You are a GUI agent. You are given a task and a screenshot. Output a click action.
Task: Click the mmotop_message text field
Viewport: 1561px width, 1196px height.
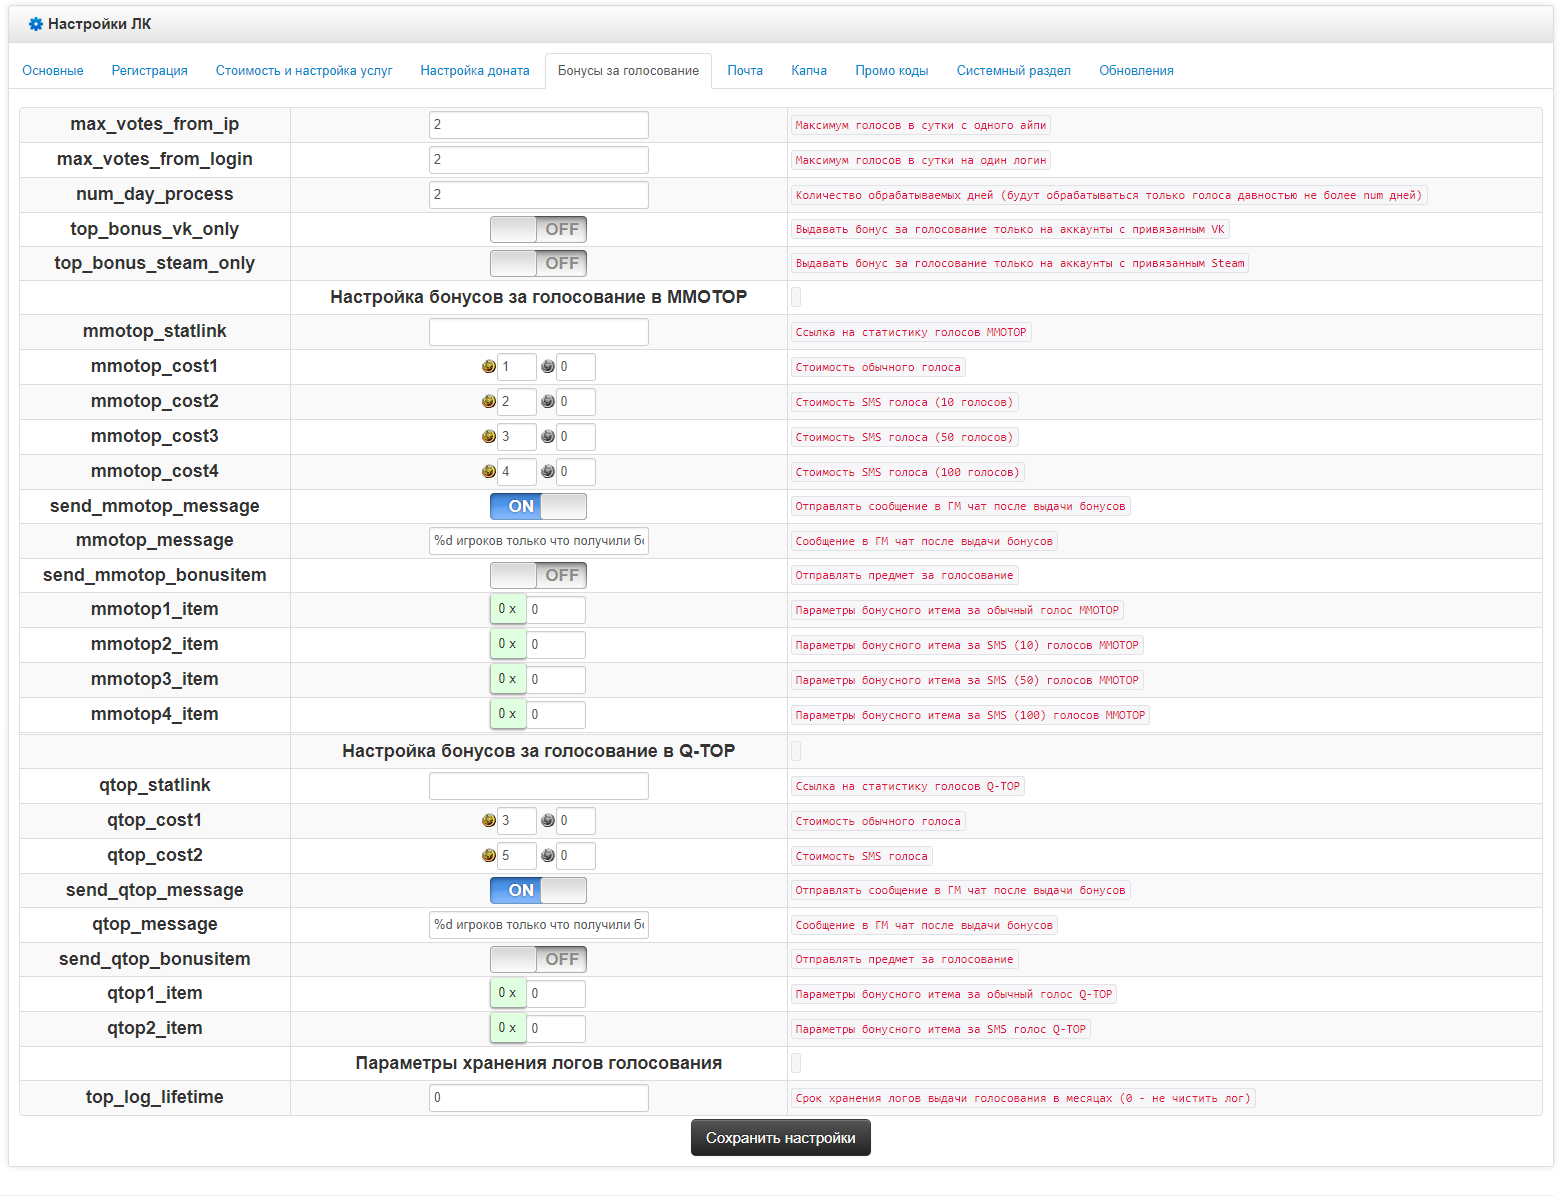539,541
